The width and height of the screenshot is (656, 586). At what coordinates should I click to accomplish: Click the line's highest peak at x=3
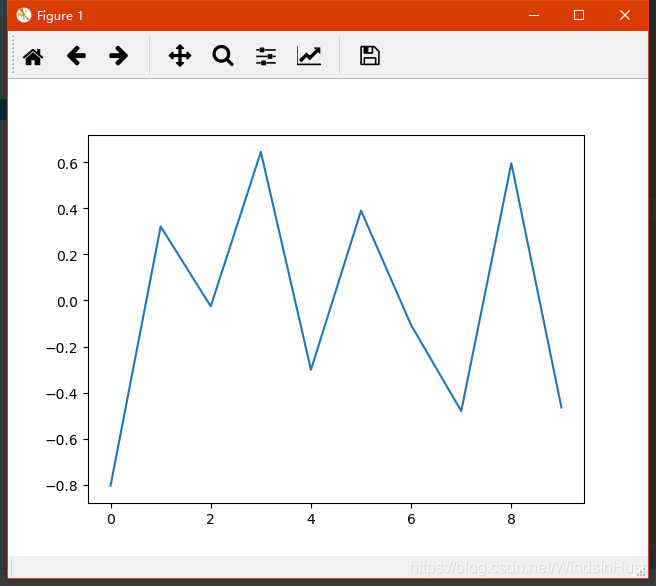[261, 152]
